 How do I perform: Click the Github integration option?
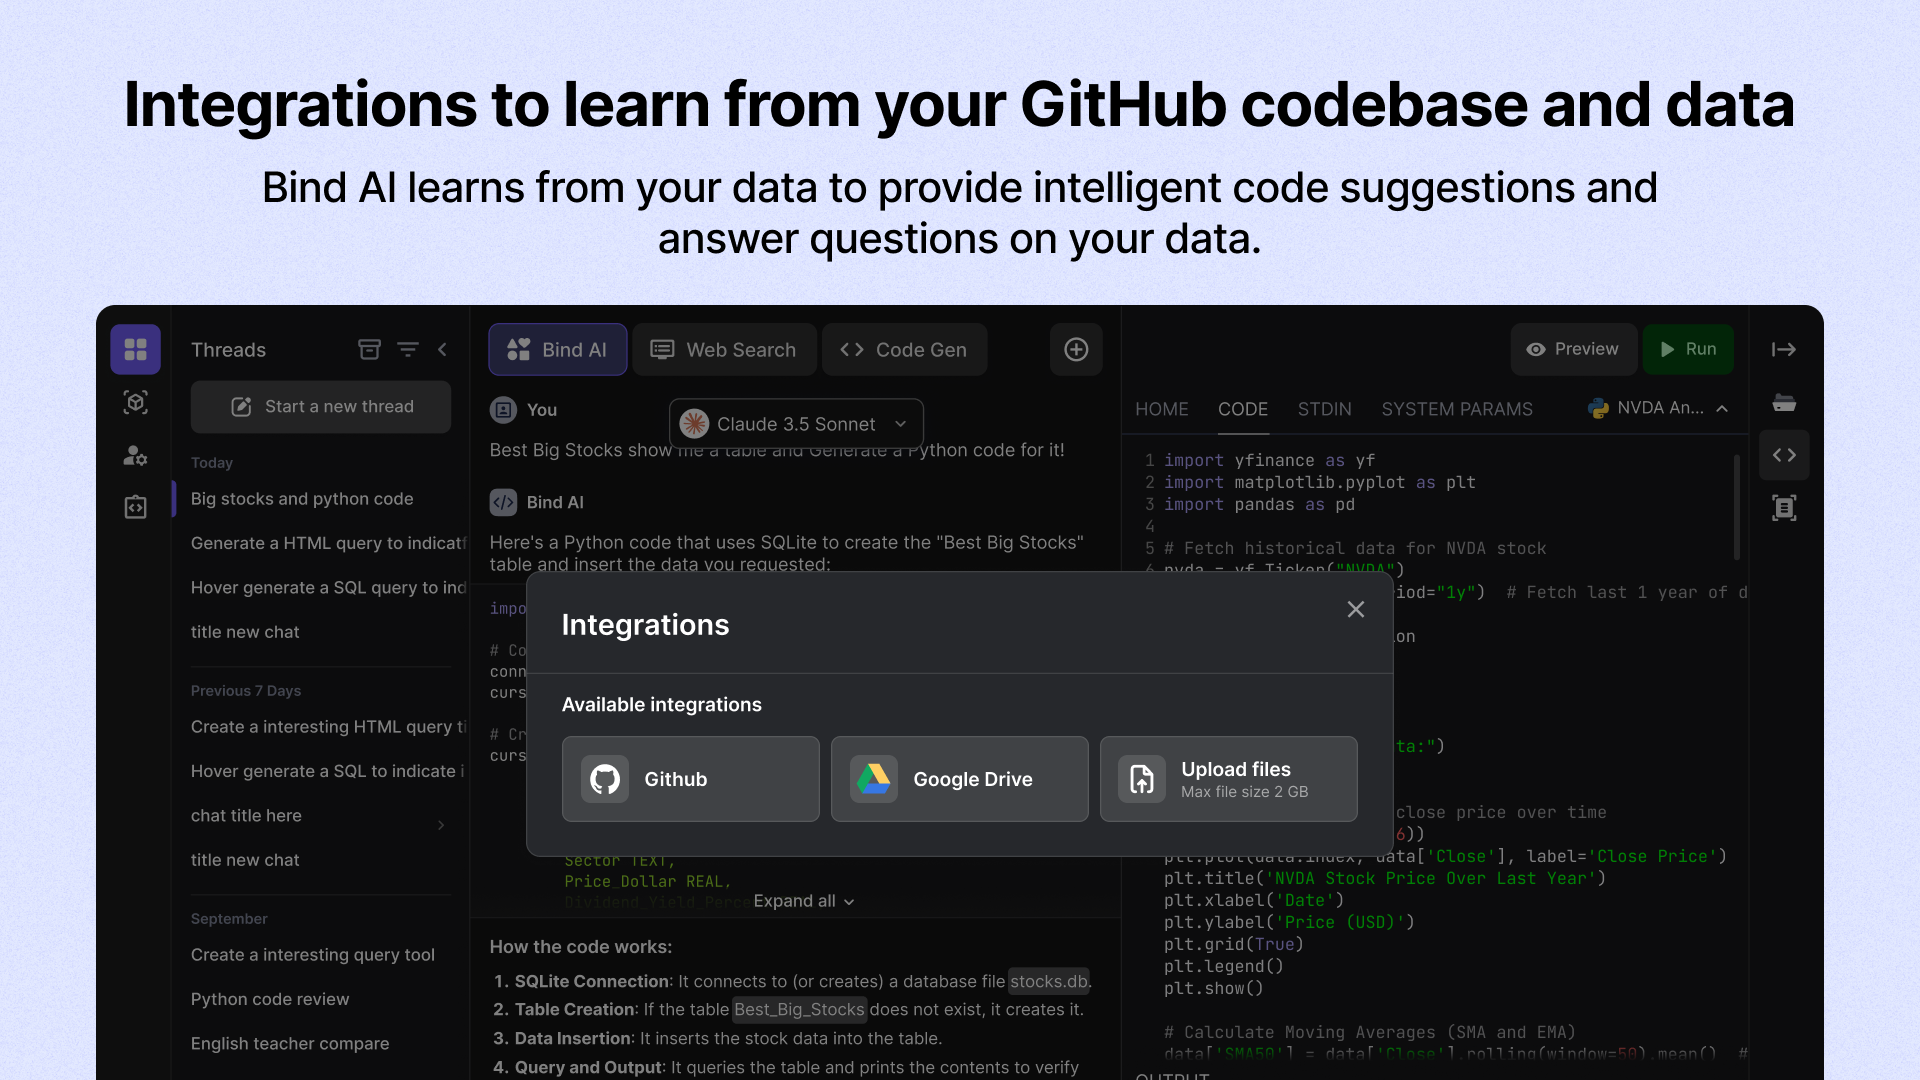point(690,778)
